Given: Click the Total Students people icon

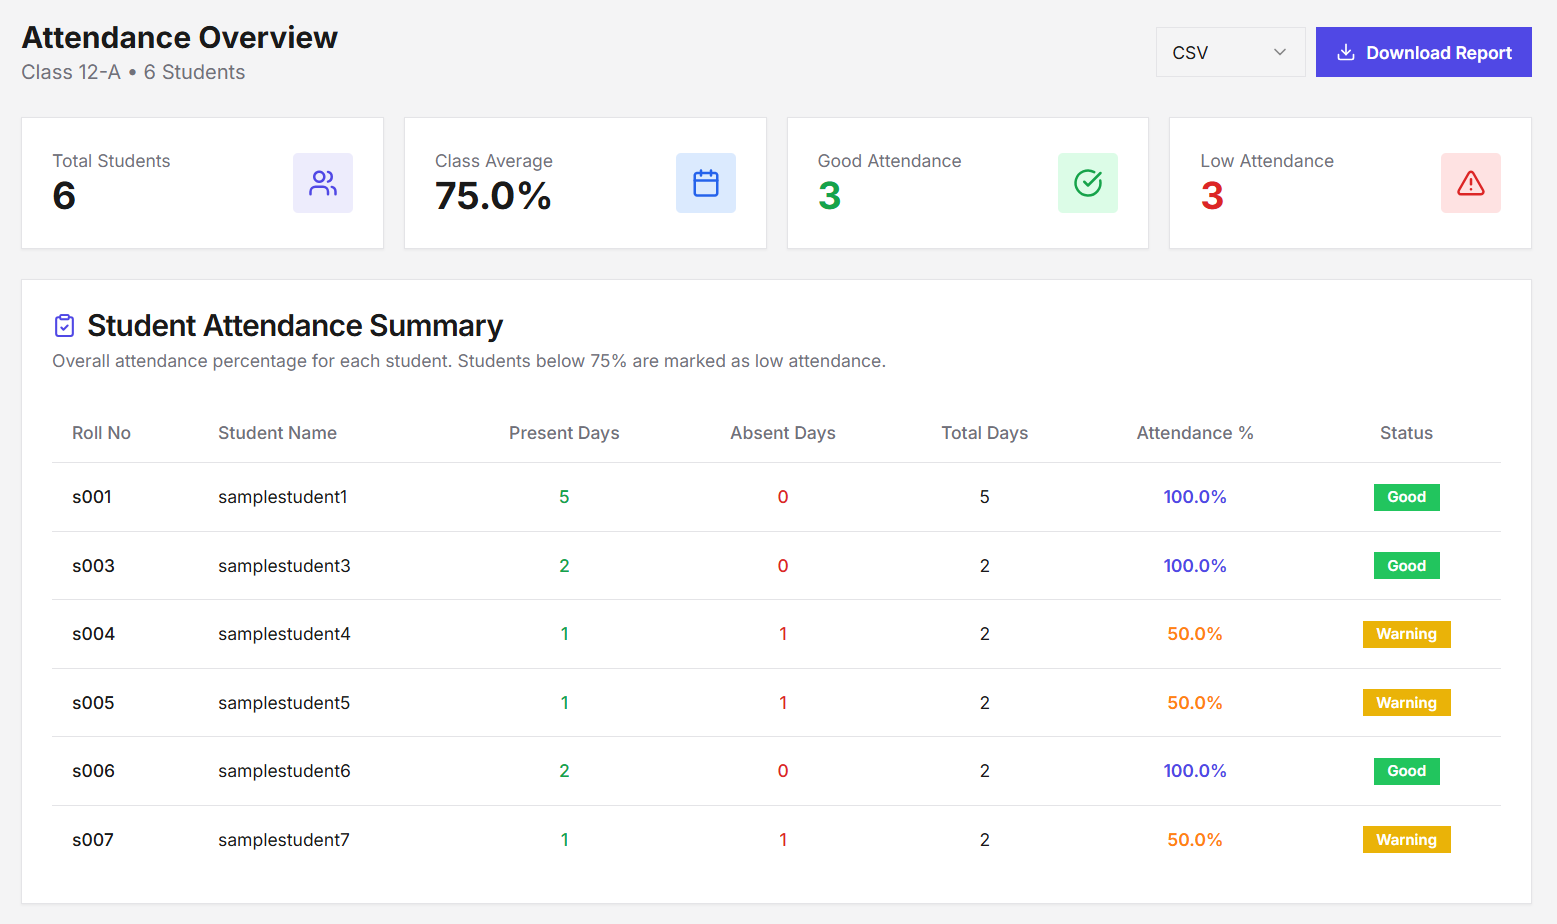Looking at the screenshot, I should click(322, 183).
